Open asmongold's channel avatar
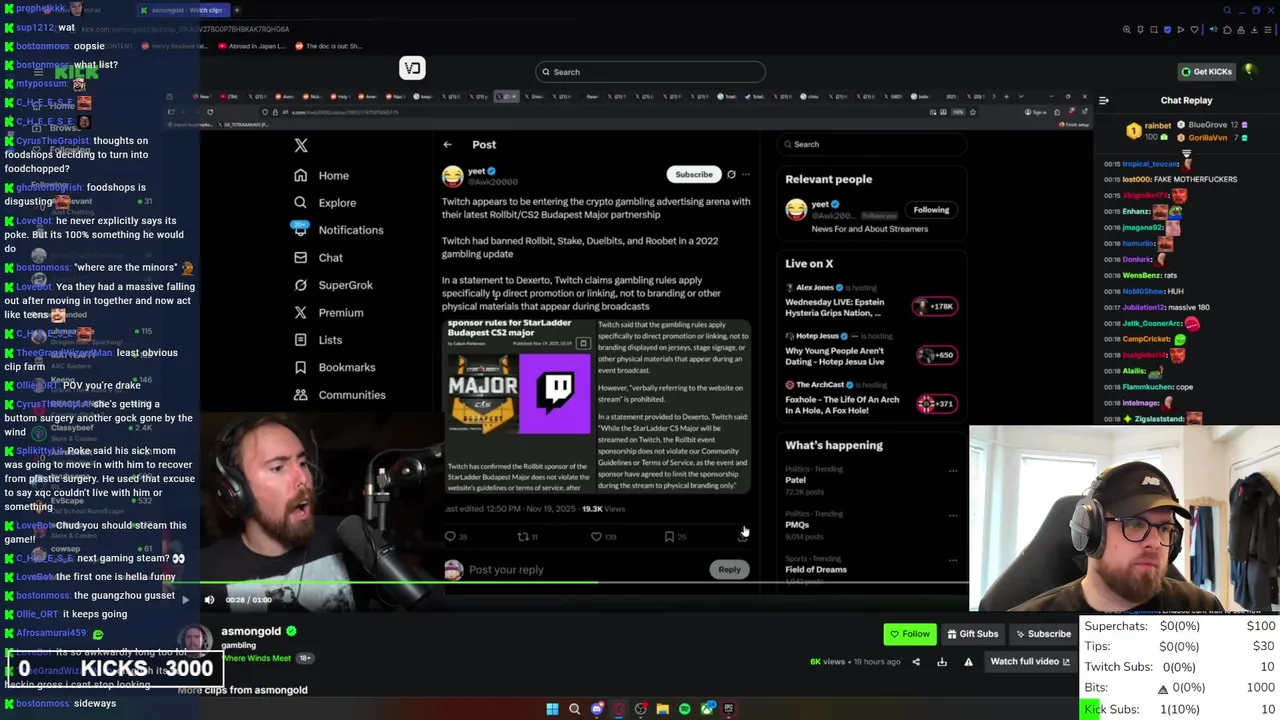This screenshot has height=720, width=1280. pyautogui.click(x=195, y=641)
